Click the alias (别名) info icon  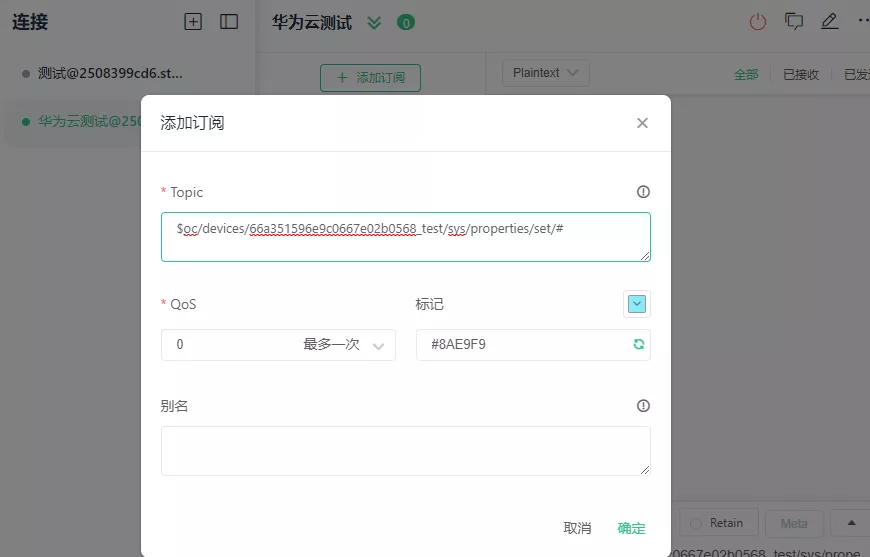coord(643,406)
